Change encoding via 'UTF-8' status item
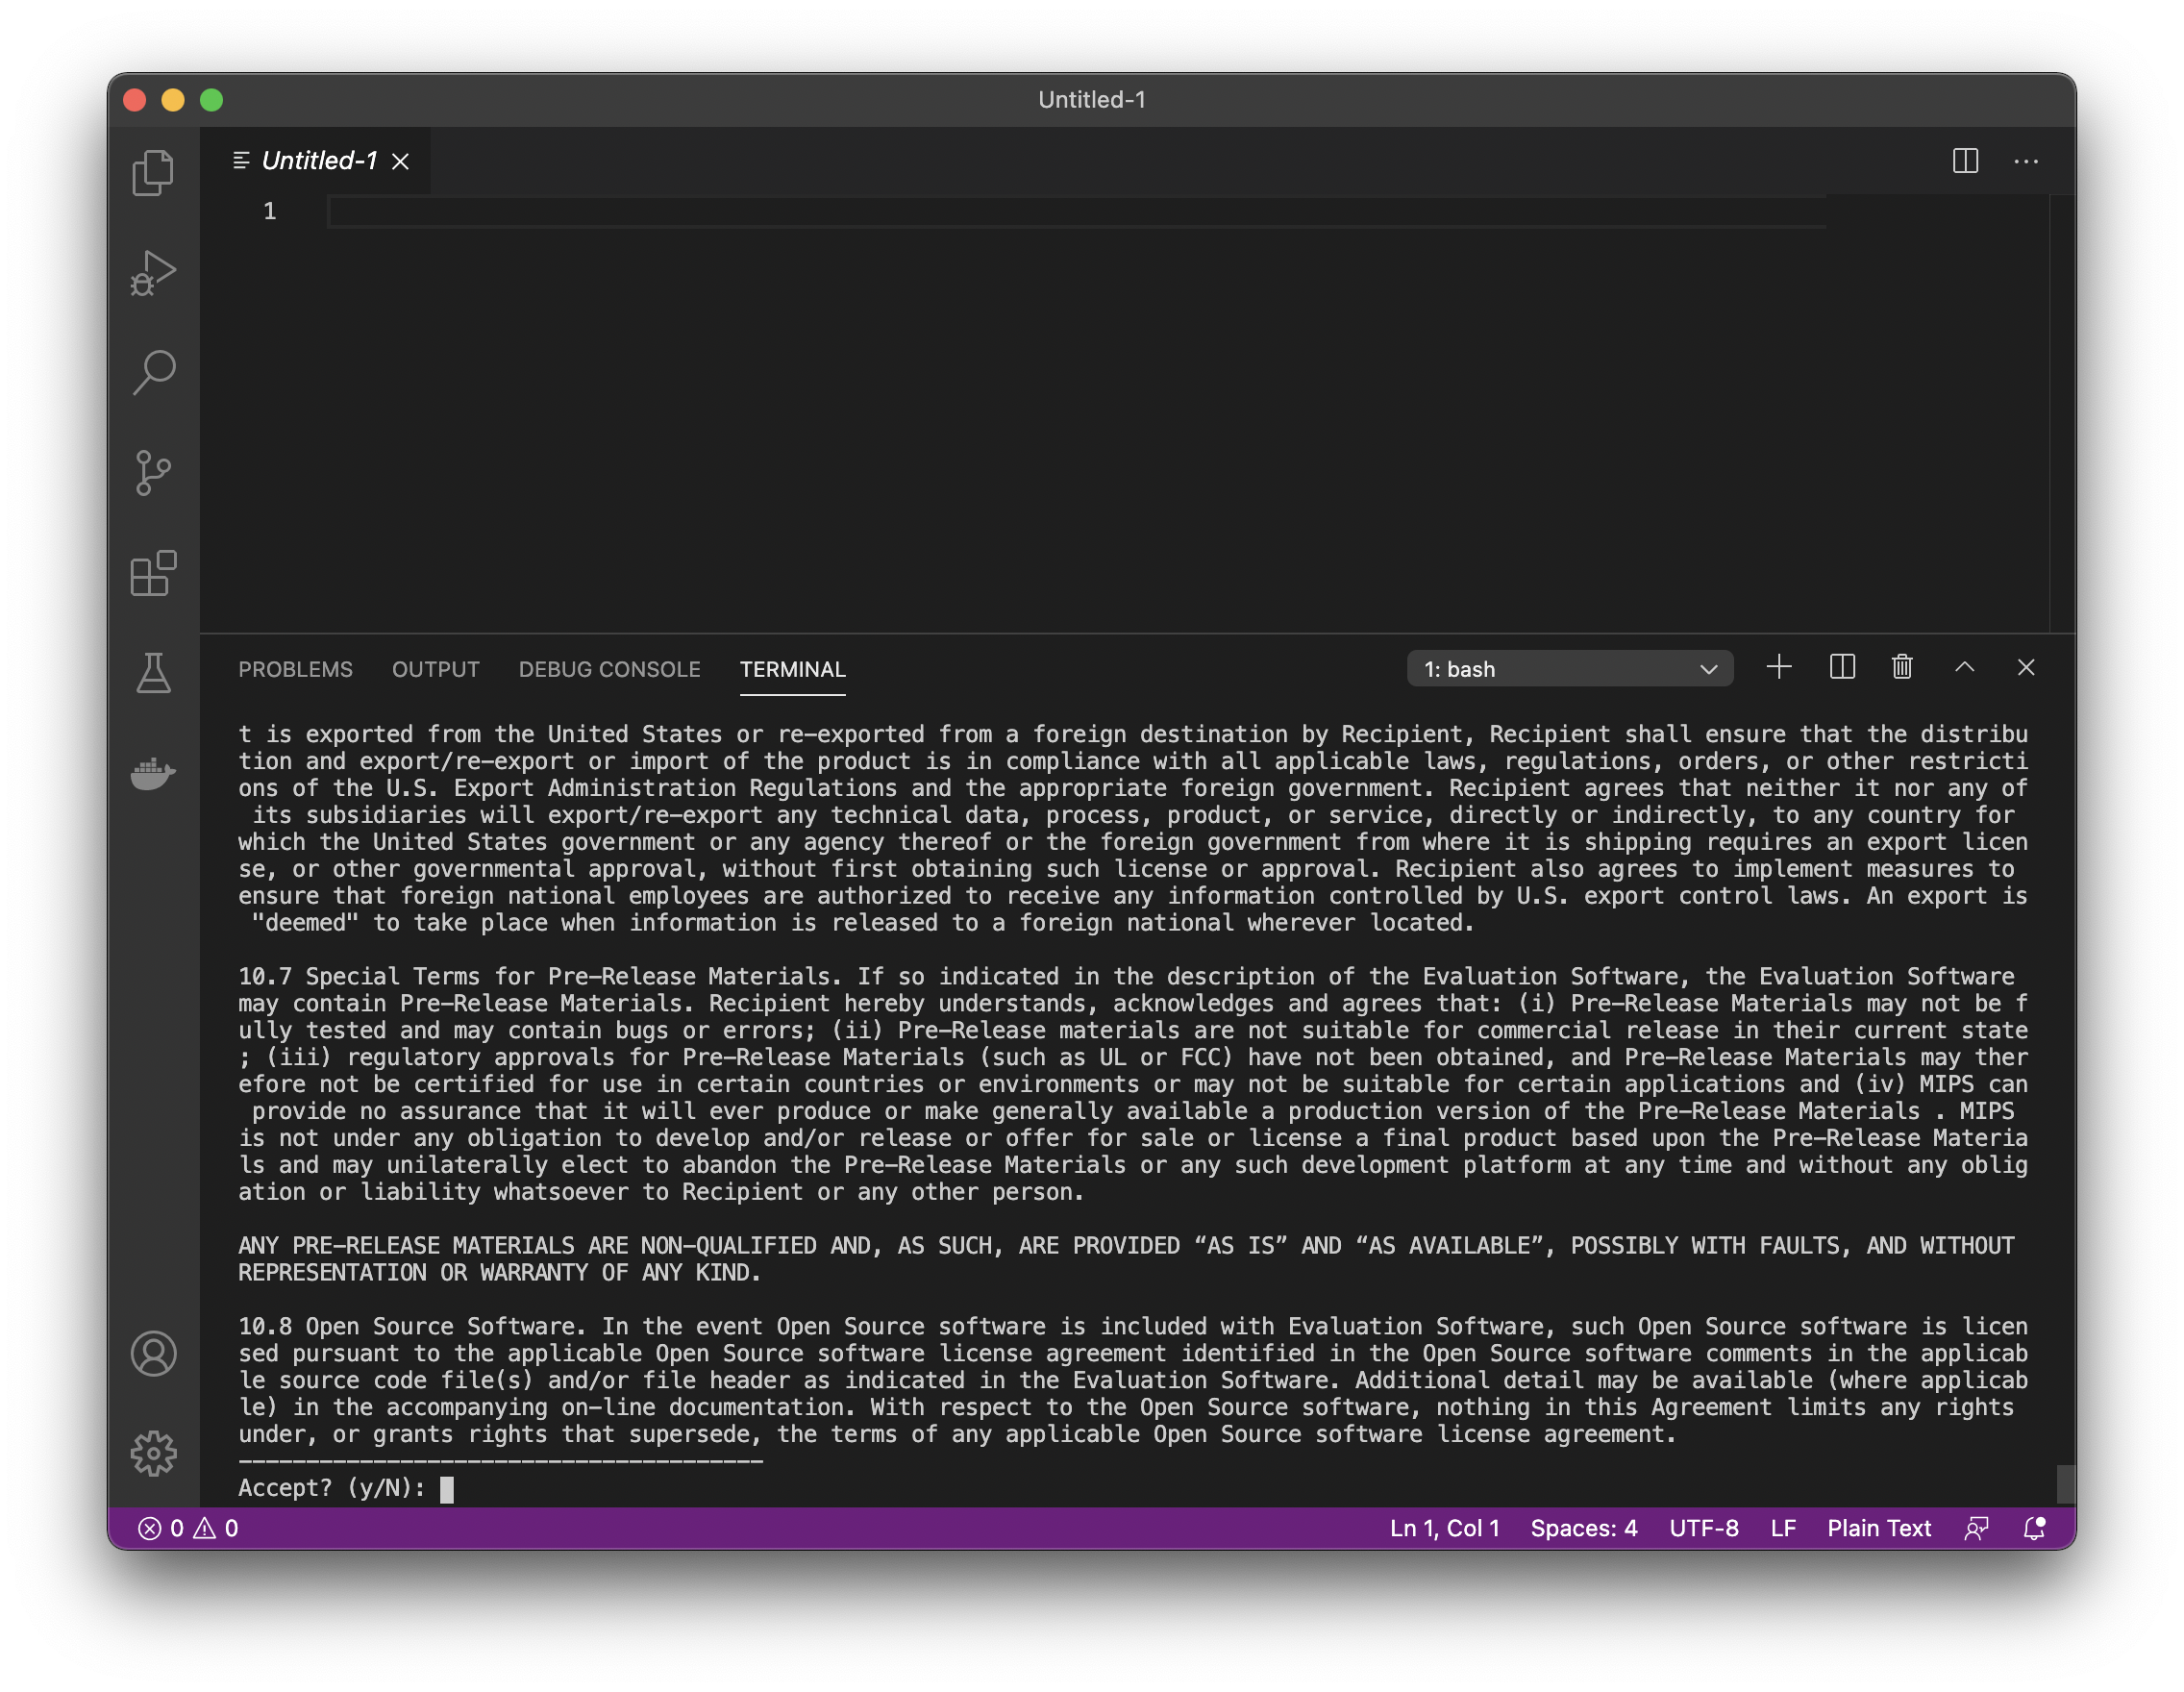2184x1692 pixels. tap(1704, 1528)
